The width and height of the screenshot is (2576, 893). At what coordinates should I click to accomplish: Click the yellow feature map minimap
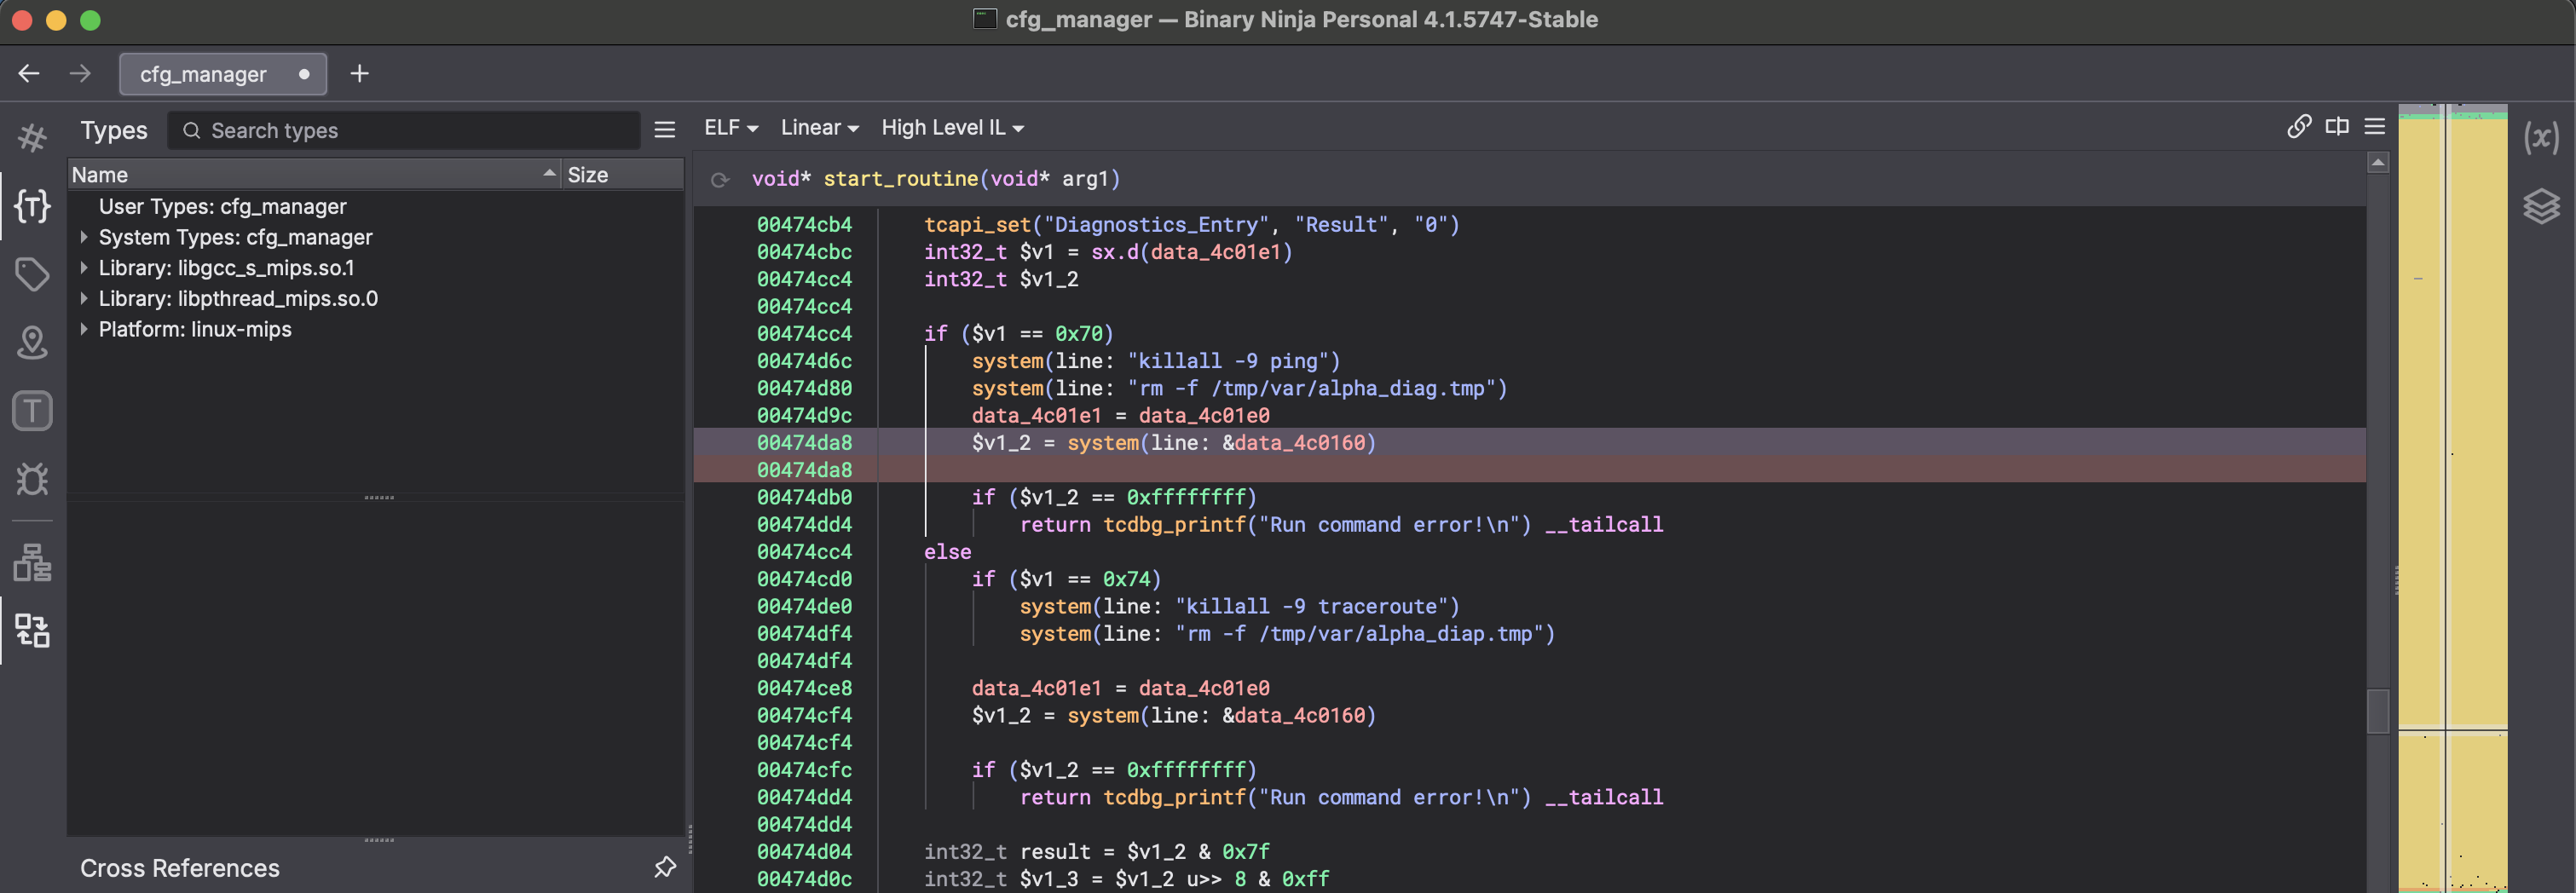[2452, 497]
